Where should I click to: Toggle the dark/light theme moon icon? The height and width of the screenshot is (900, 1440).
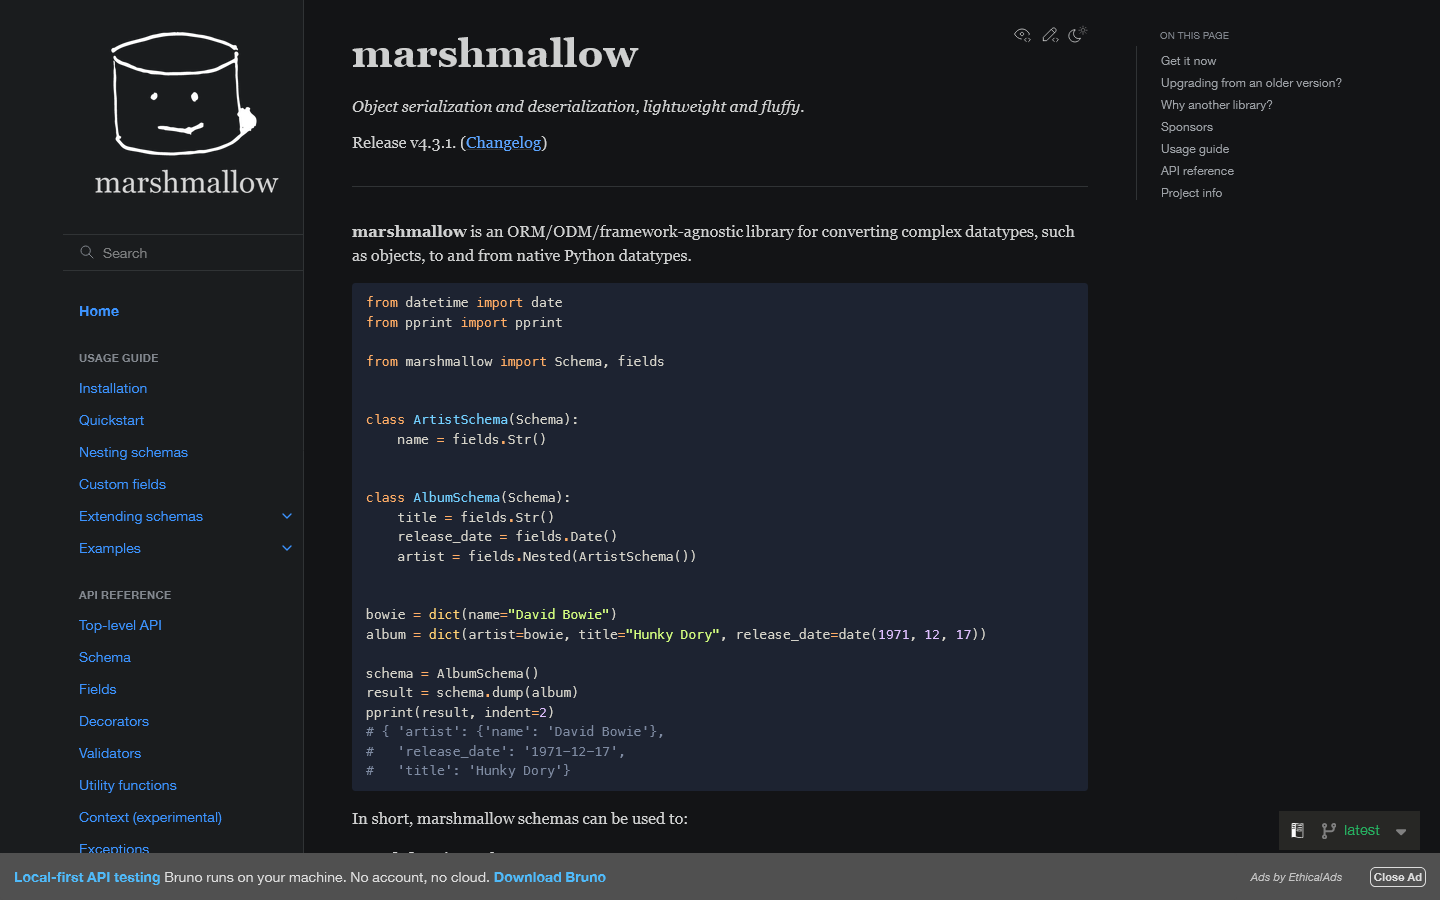tap(1077, 35)
